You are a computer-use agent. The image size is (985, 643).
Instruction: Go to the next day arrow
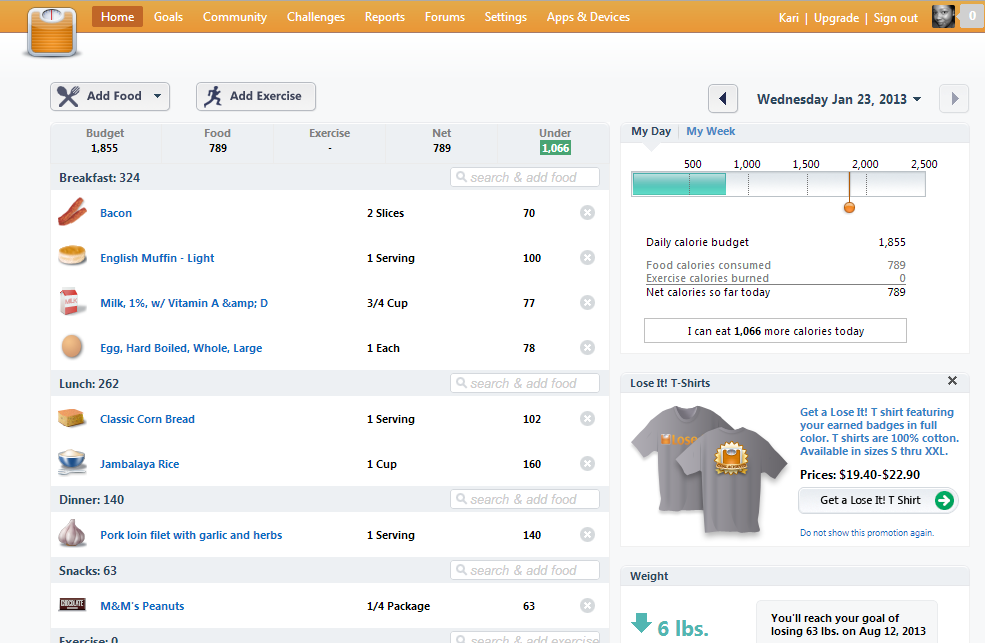954,99
